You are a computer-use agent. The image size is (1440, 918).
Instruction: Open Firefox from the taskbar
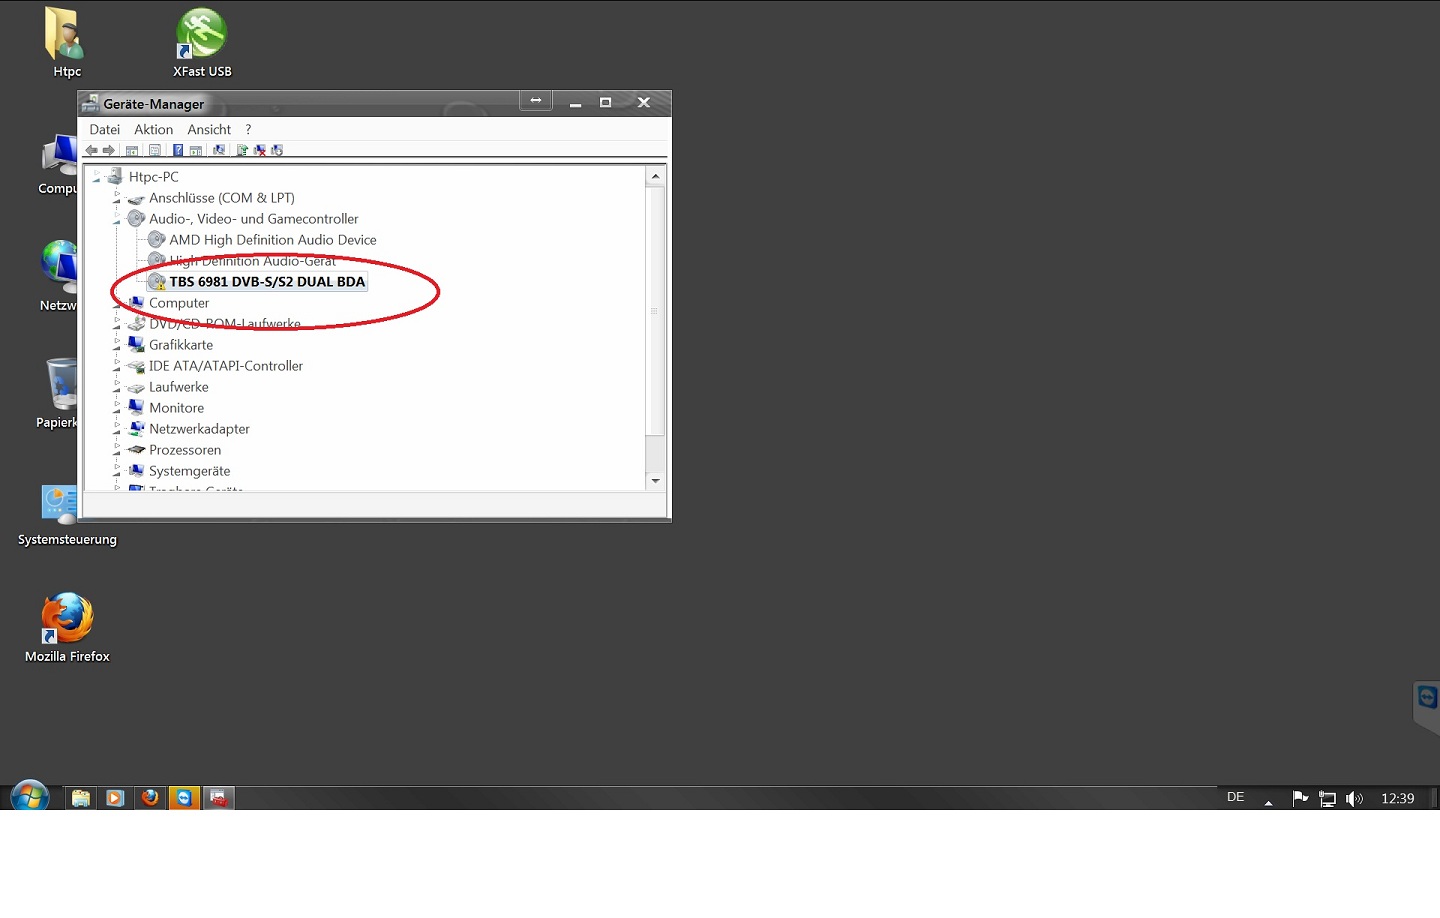point(150,798)
